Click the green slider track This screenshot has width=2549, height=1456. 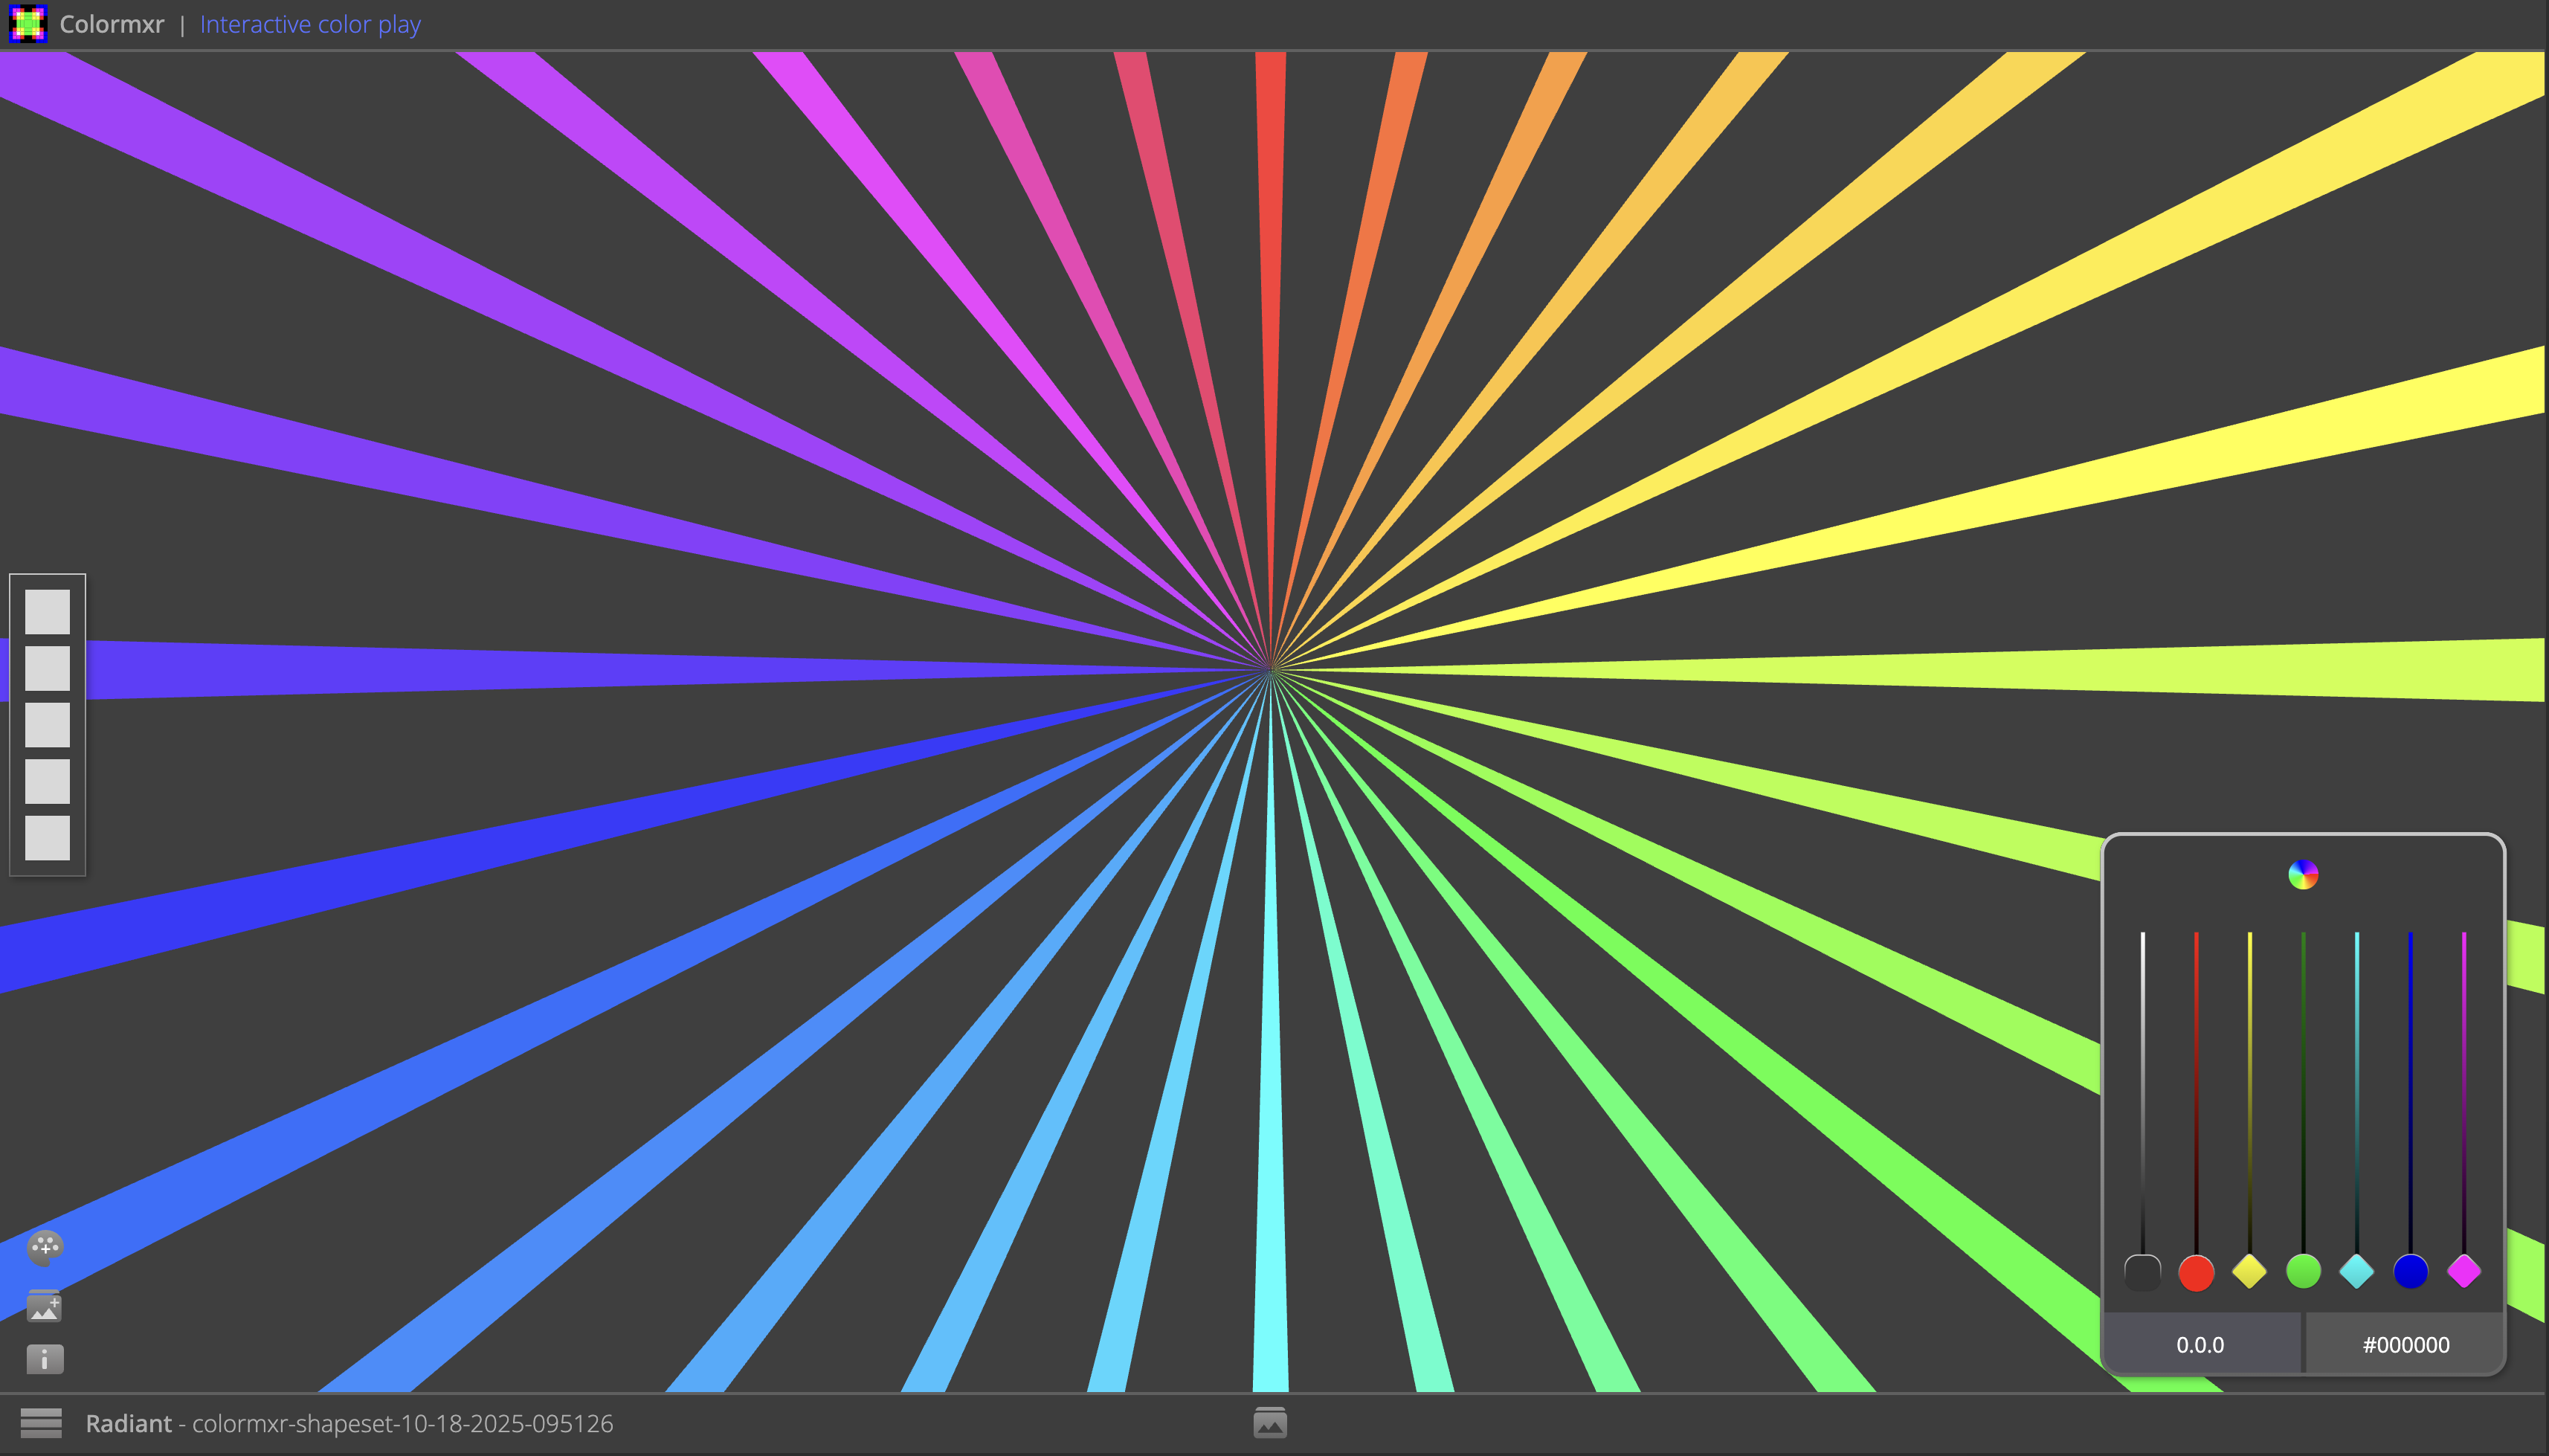point(2303,1092)
